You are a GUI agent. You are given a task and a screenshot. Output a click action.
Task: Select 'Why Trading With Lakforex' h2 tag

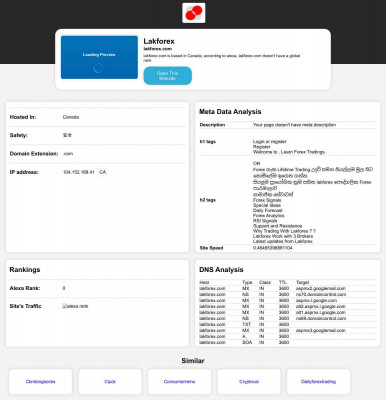284,231
